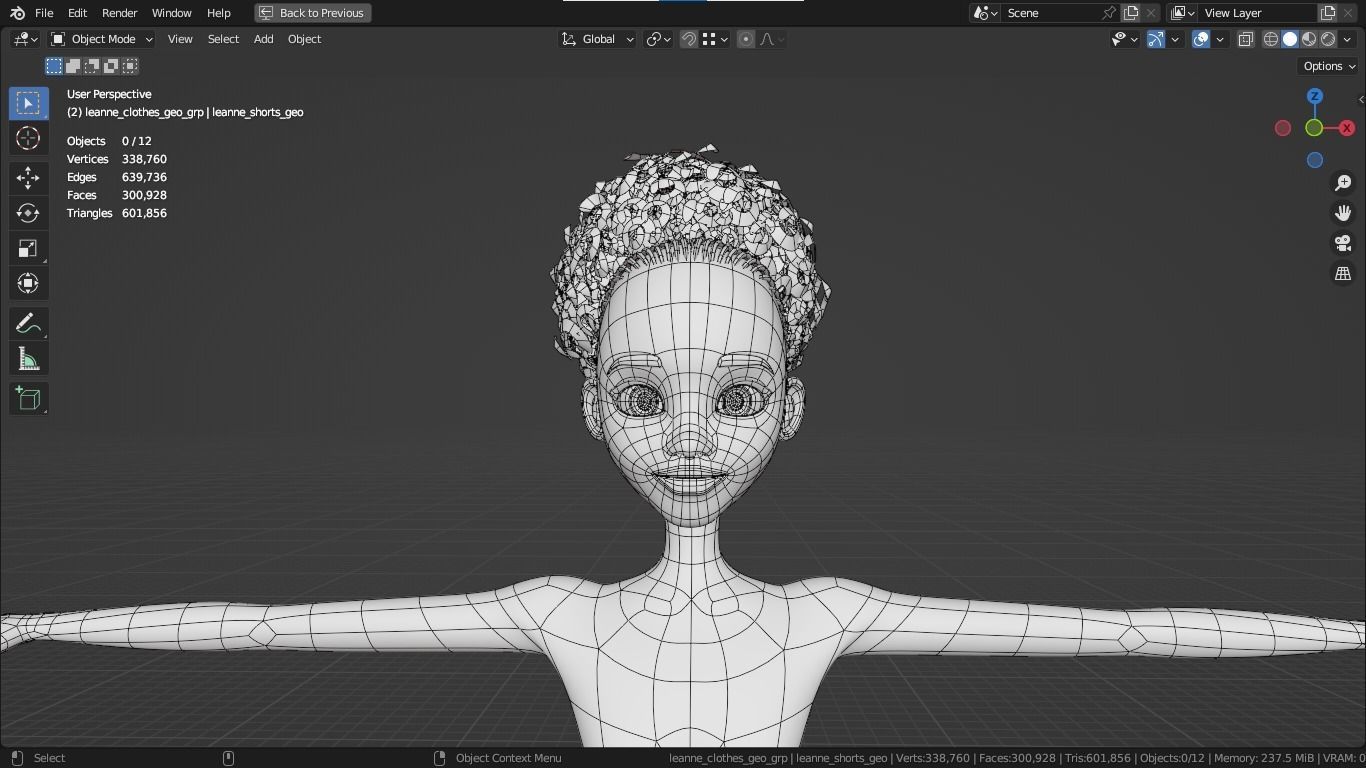Click the negative X axis gizmo circle
The height and width of the screenshot is (768, 1366).
(x=1283, y=128)
